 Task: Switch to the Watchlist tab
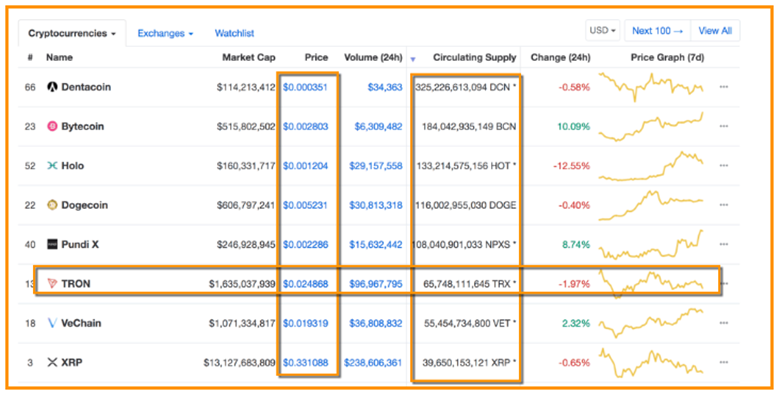234,33
